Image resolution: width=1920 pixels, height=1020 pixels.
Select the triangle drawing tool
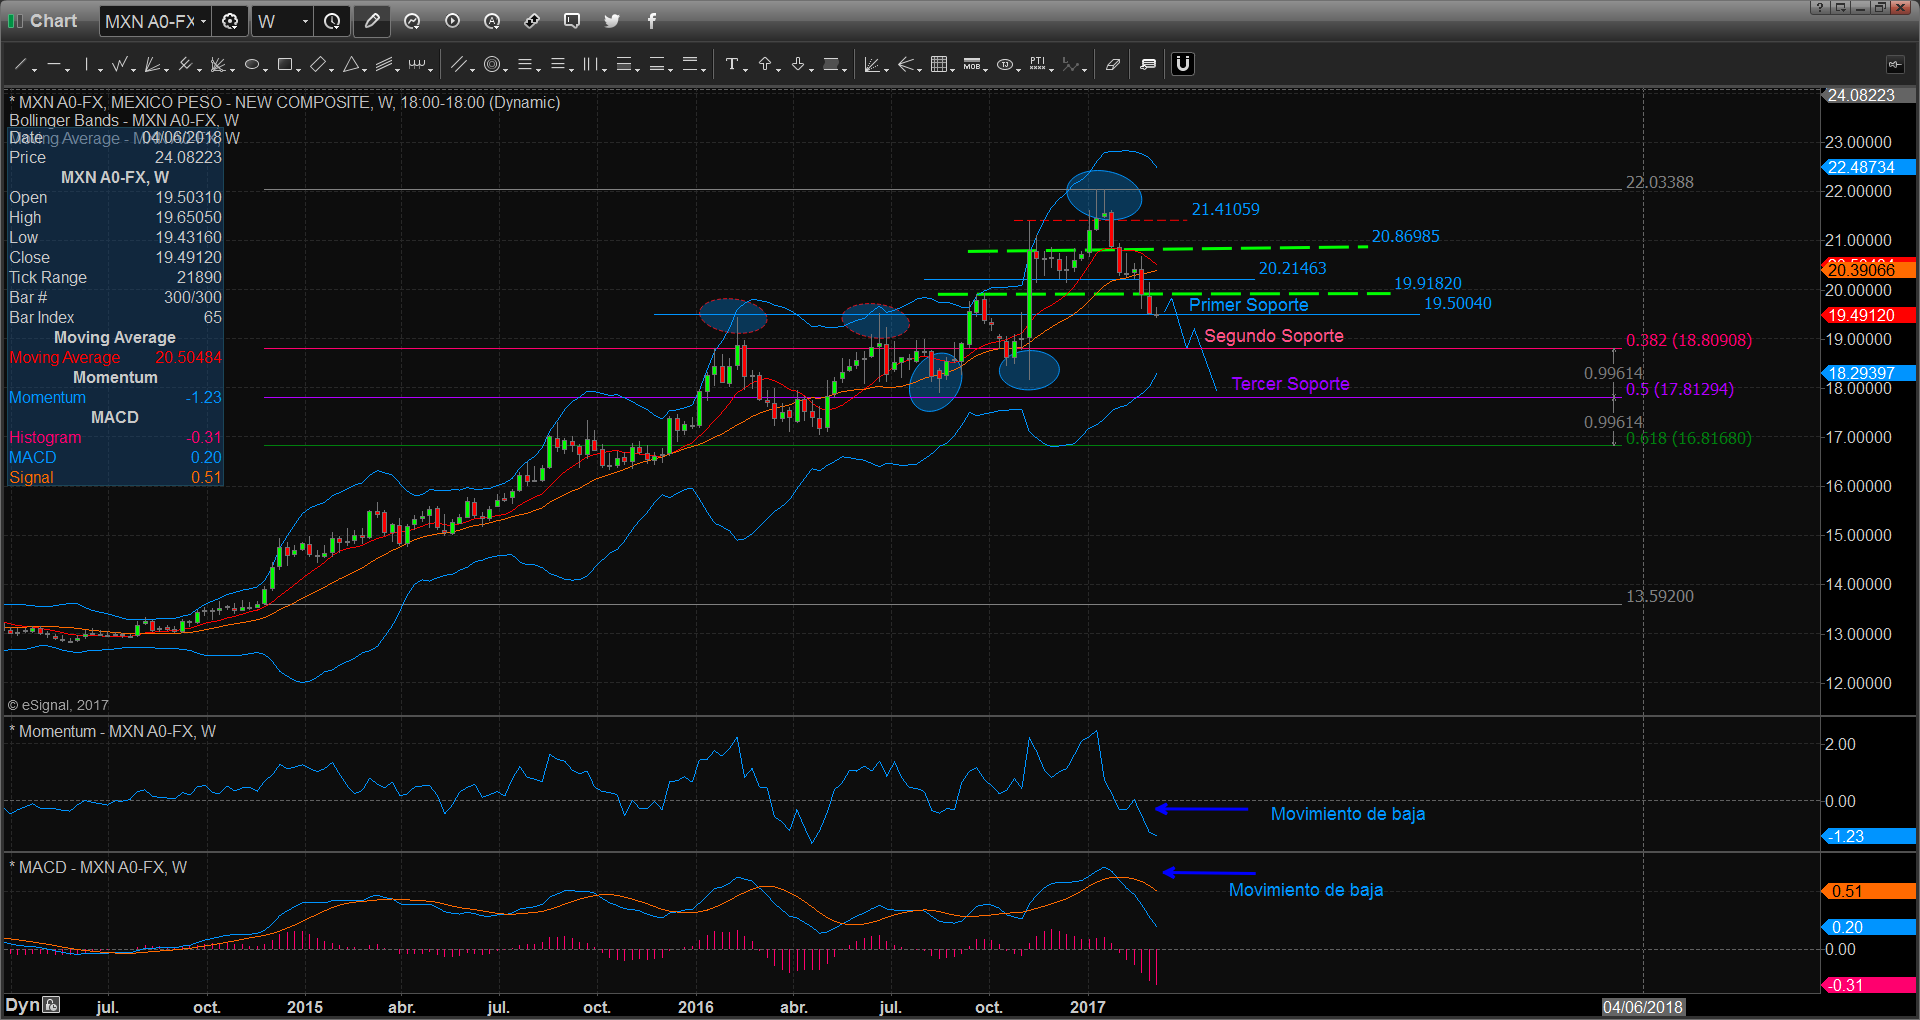[x=351, y=65]
